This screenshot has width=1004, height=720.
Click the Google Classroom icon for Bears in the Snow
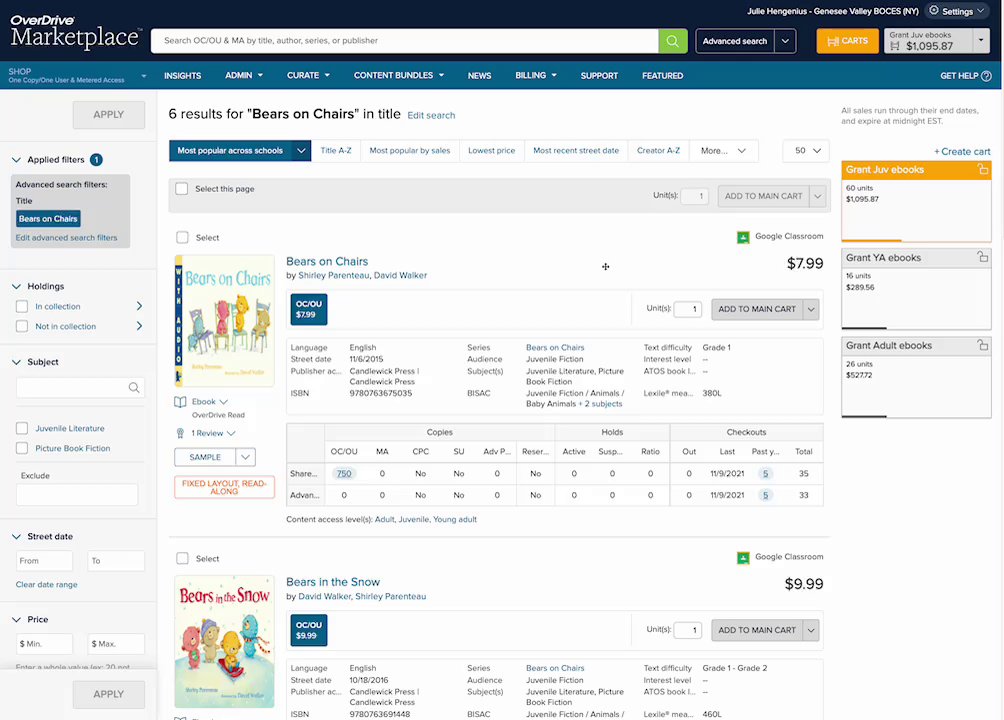click(x=743, y=558)
